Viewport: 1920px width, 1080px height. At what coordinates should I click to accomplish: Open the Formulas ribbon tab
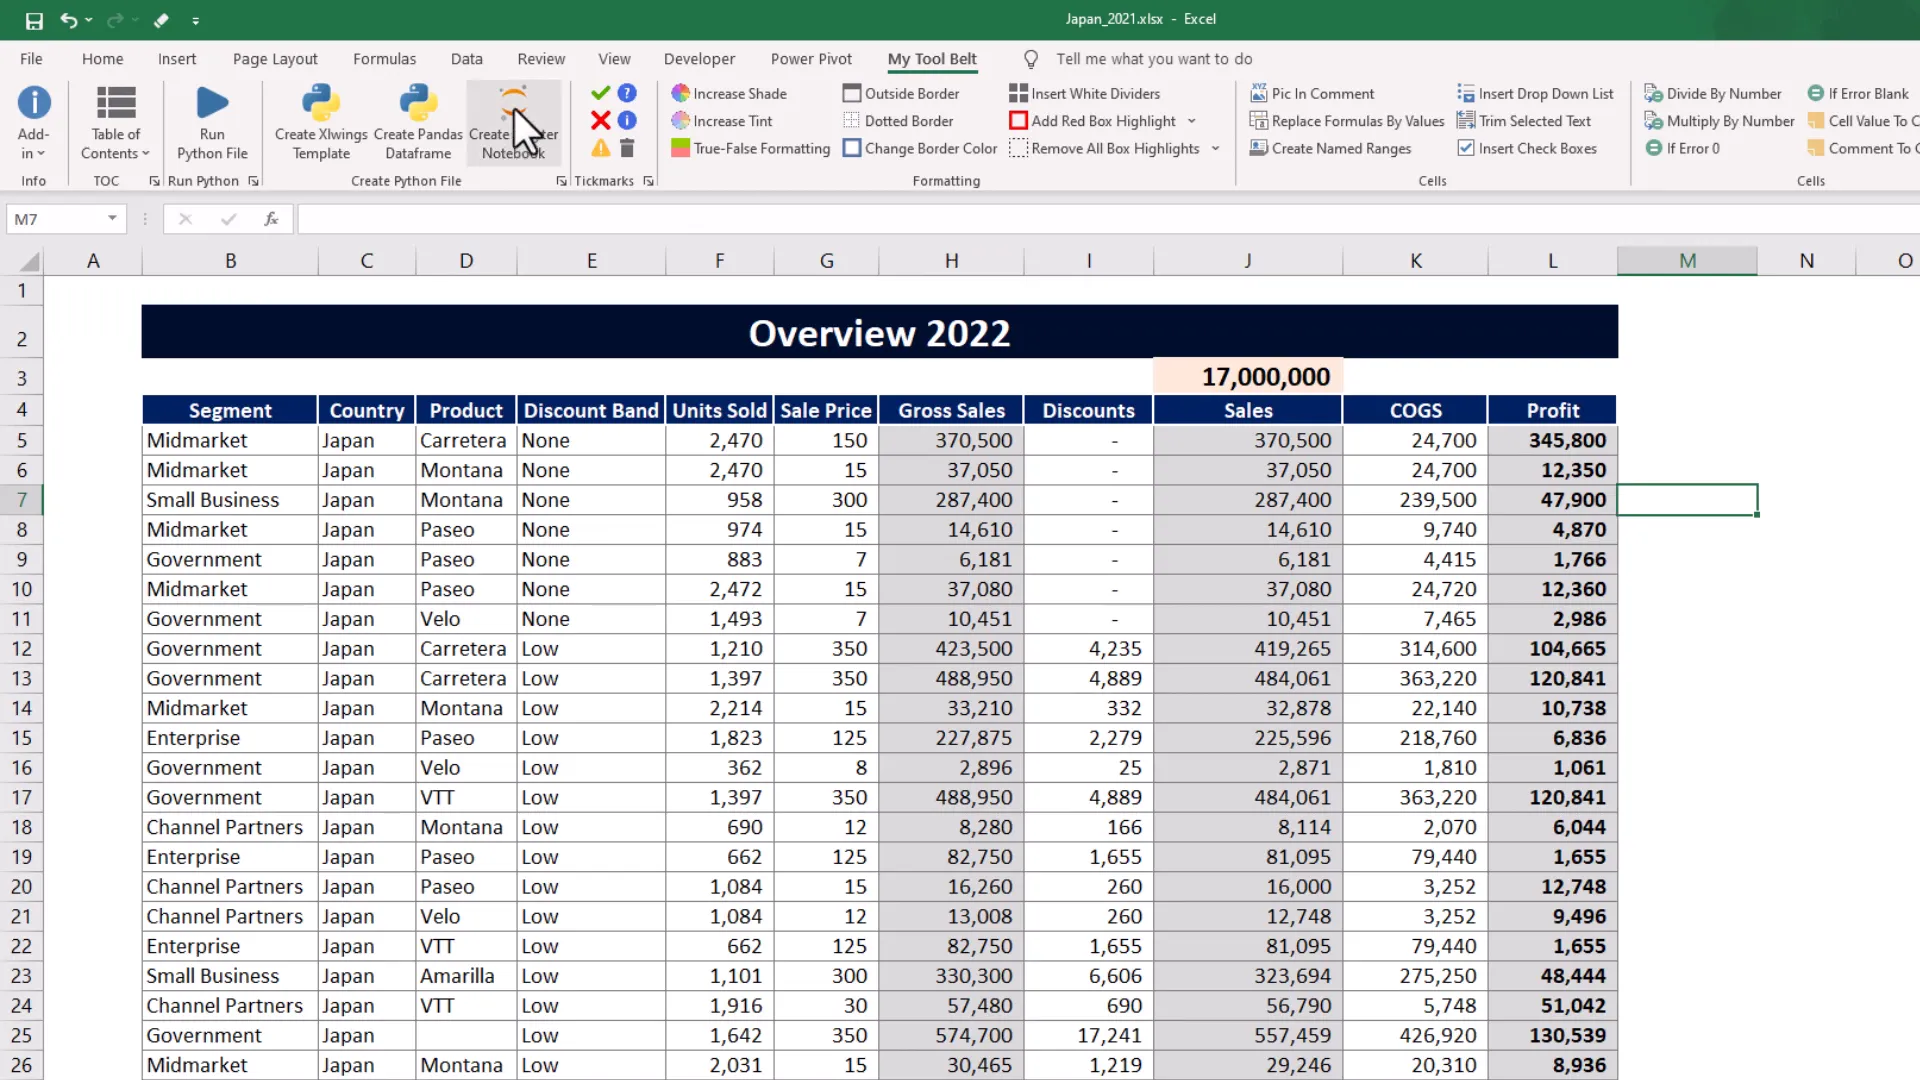384,59
